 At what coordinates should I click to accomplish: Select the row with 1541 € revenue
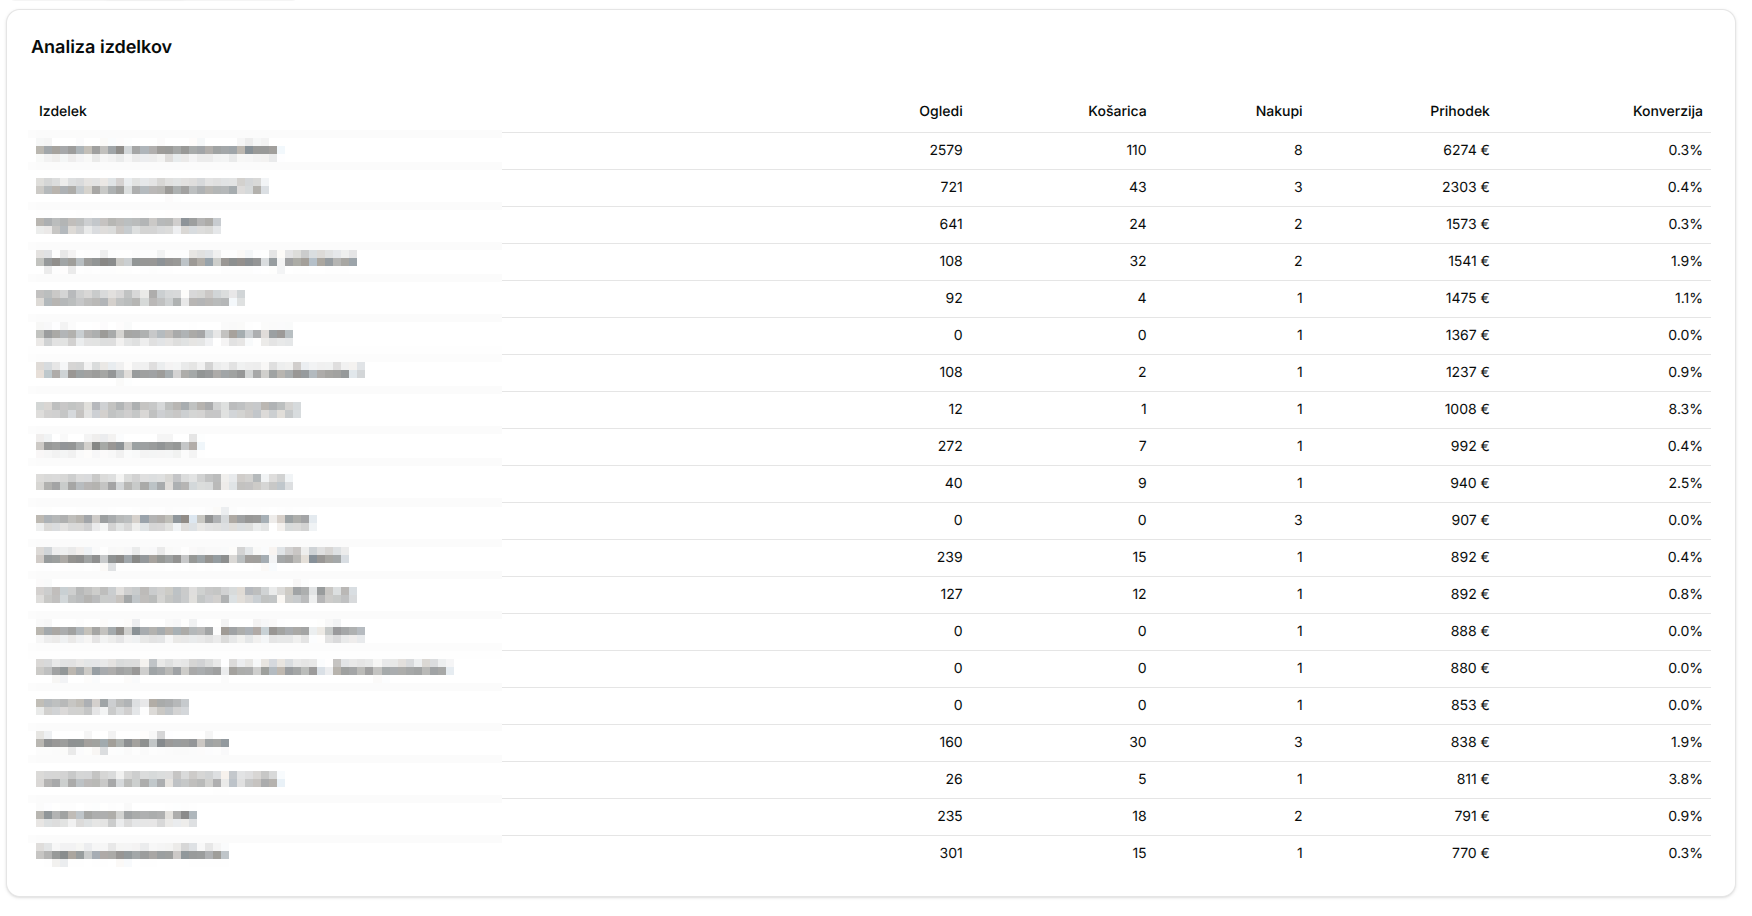point(870,261)
